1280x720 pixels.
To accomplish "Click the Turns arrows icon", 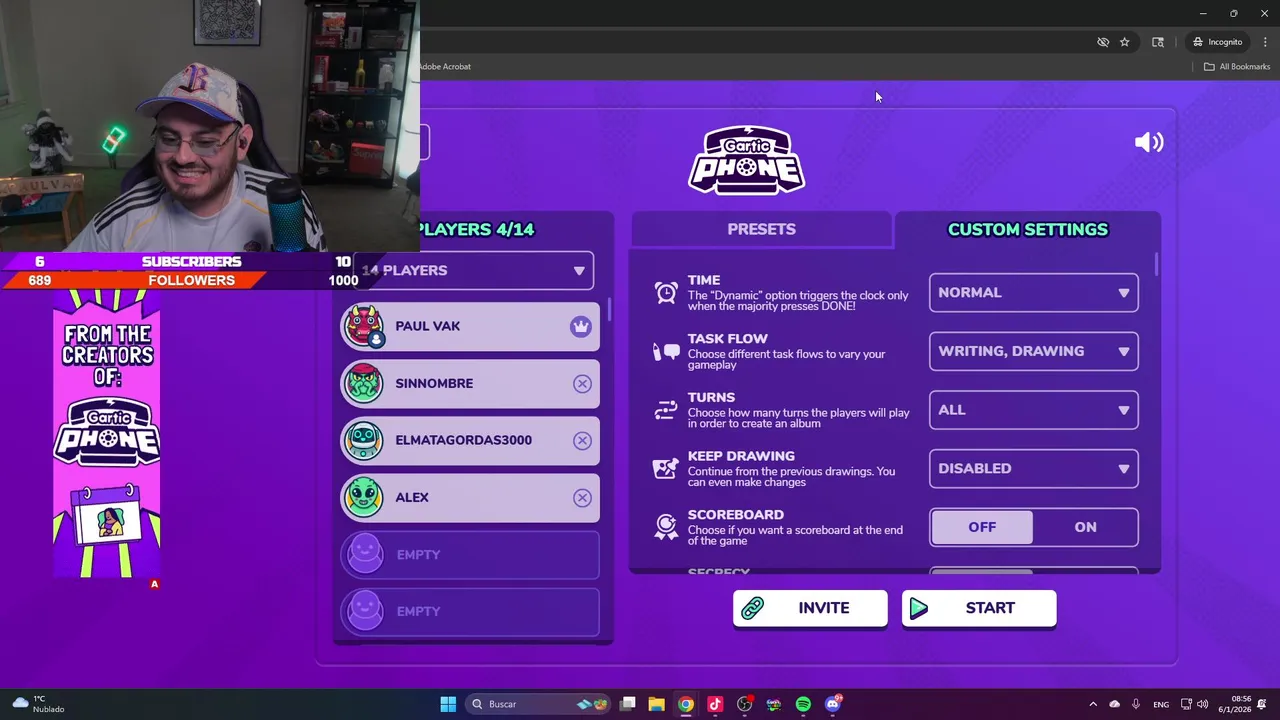I will click(x=666, y=410).
